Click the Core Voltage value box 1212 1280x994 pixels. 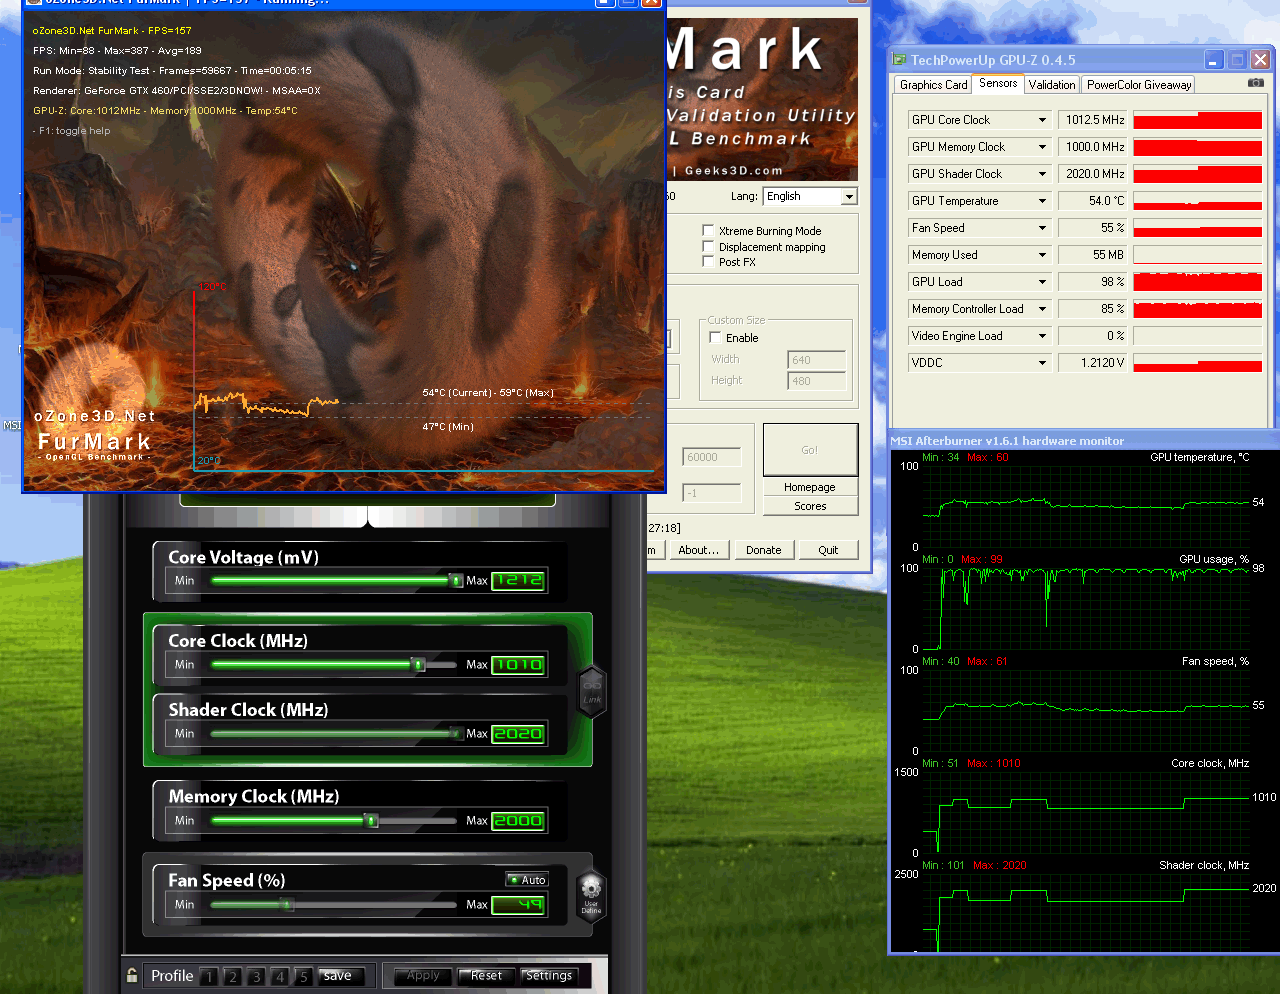(518, 580)
